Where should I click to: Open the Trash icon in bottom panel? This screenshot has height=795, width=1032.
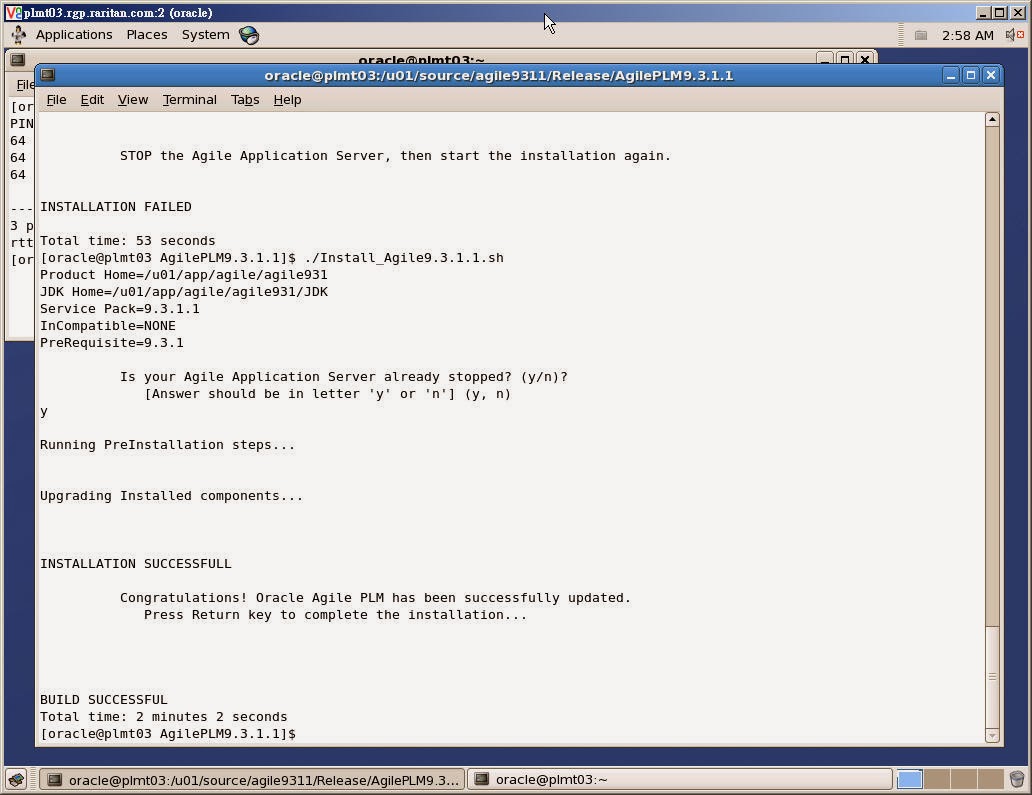(x=1017, y=780)
